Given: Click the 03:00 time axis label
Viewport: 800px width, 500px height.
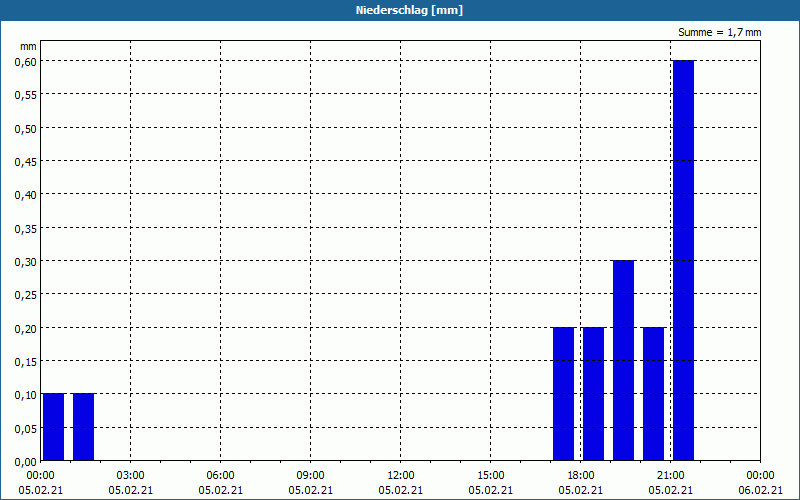Looking at the screenshot, I should point(131,476).
